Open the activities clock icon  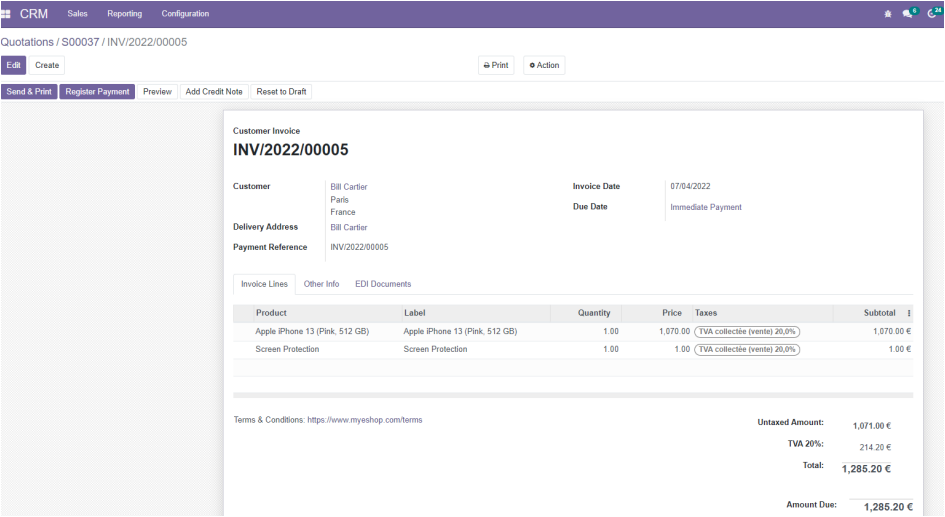click(x=932, y=14)
